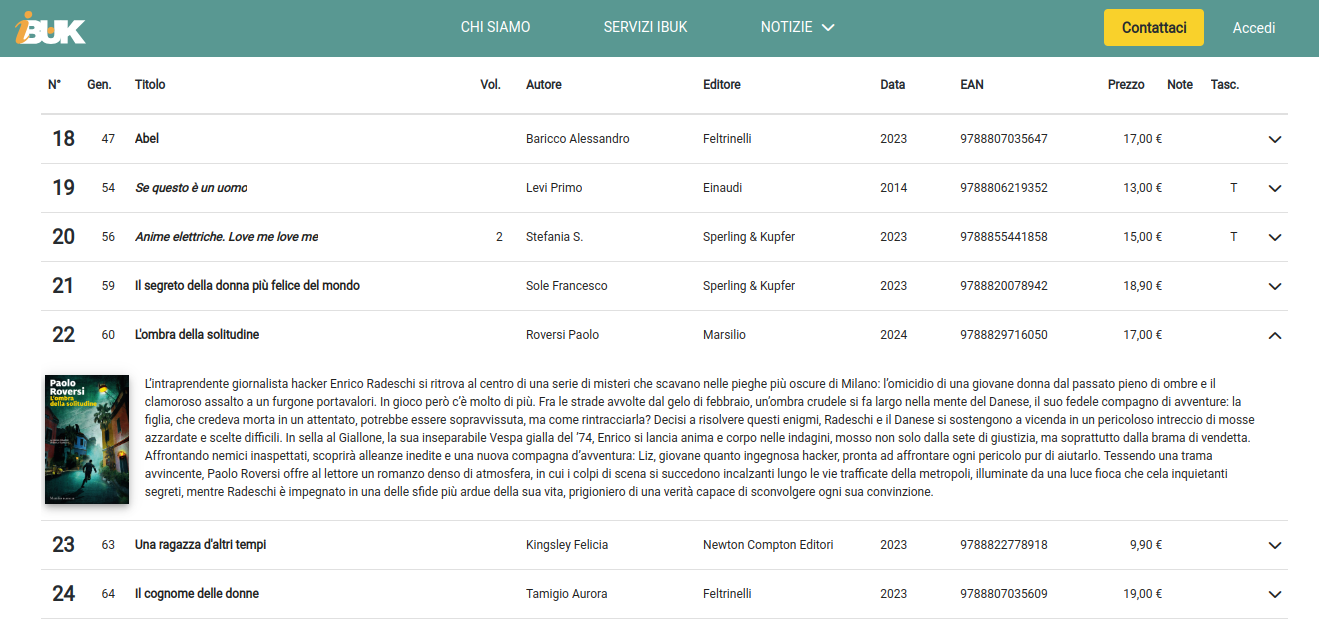Select title Anime elettriche. Love me love me
This screenshot has width=1319, height=623.
coord(226,237)
